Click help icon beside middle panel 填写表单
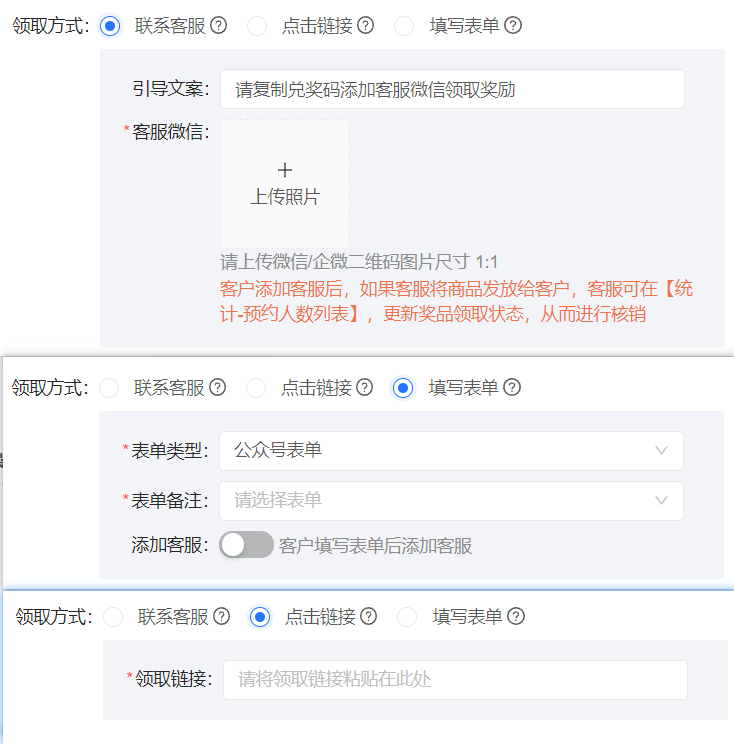Screen dimensions: 734x744 [512, 387]
